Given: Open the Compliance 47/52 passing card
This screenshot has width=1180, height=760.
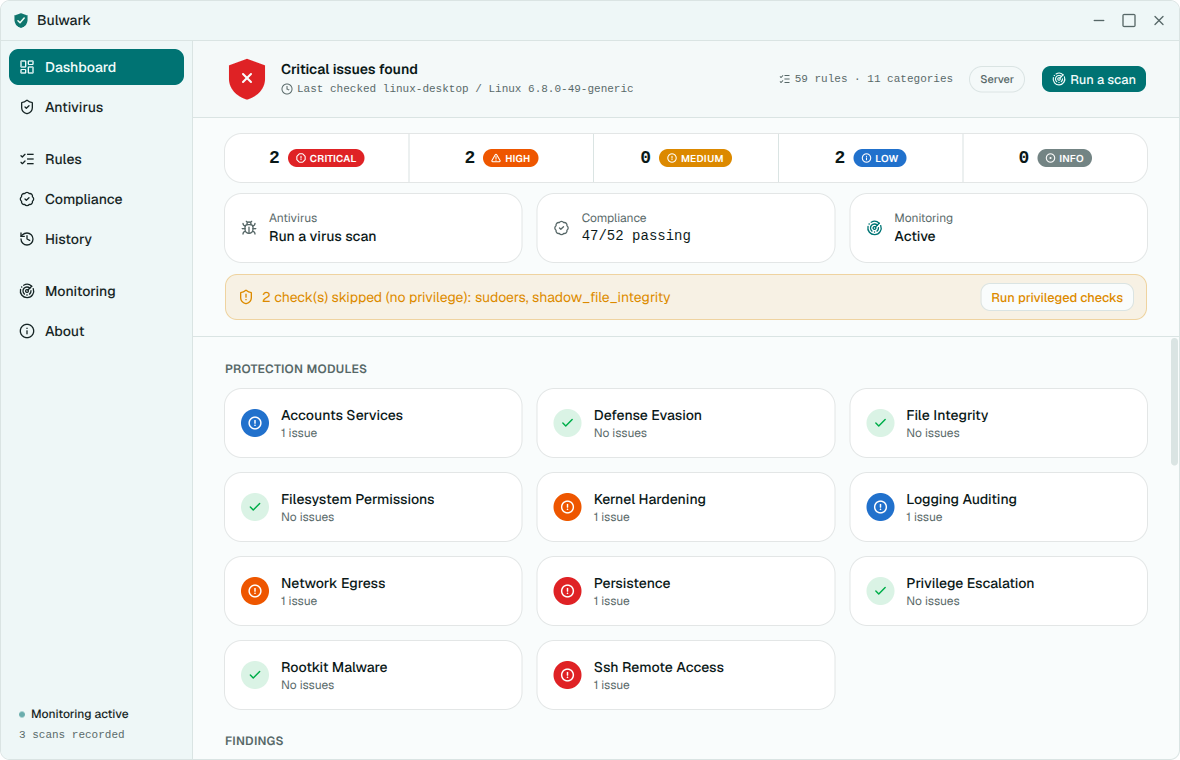Looking at the screenshot, I should [686, 228].
